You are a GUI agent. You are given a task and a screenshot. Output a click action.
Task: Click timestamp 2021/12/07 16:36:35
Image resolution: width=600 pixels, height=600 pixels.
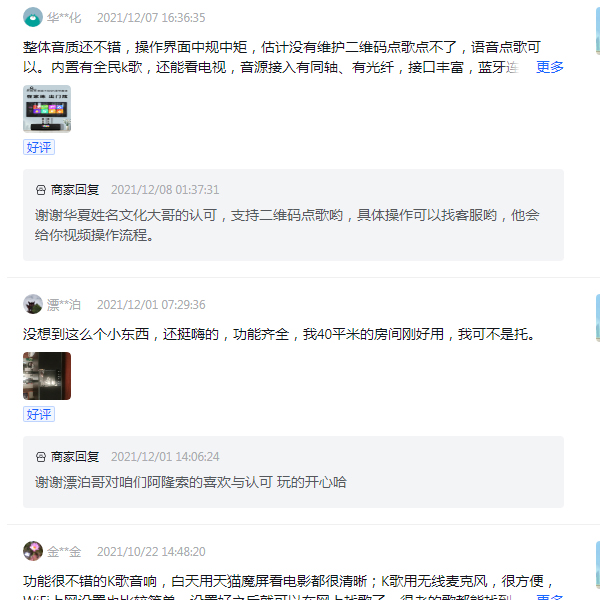151,18
